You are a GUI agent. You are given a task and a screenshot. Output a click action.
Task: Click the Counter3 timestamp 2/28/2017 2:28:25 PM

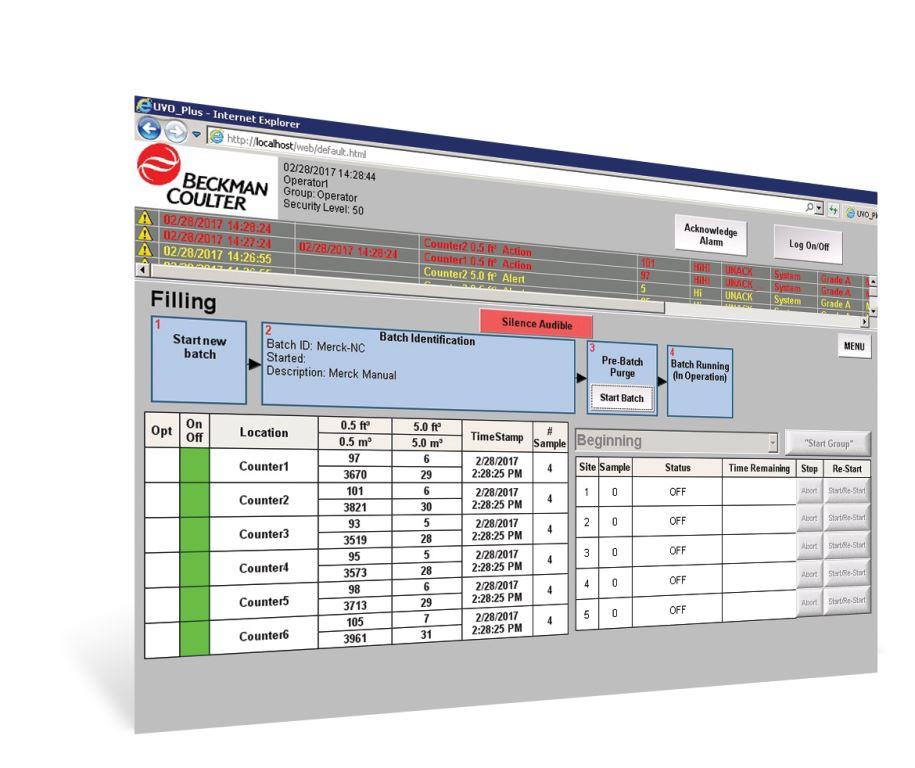(497, 529)
